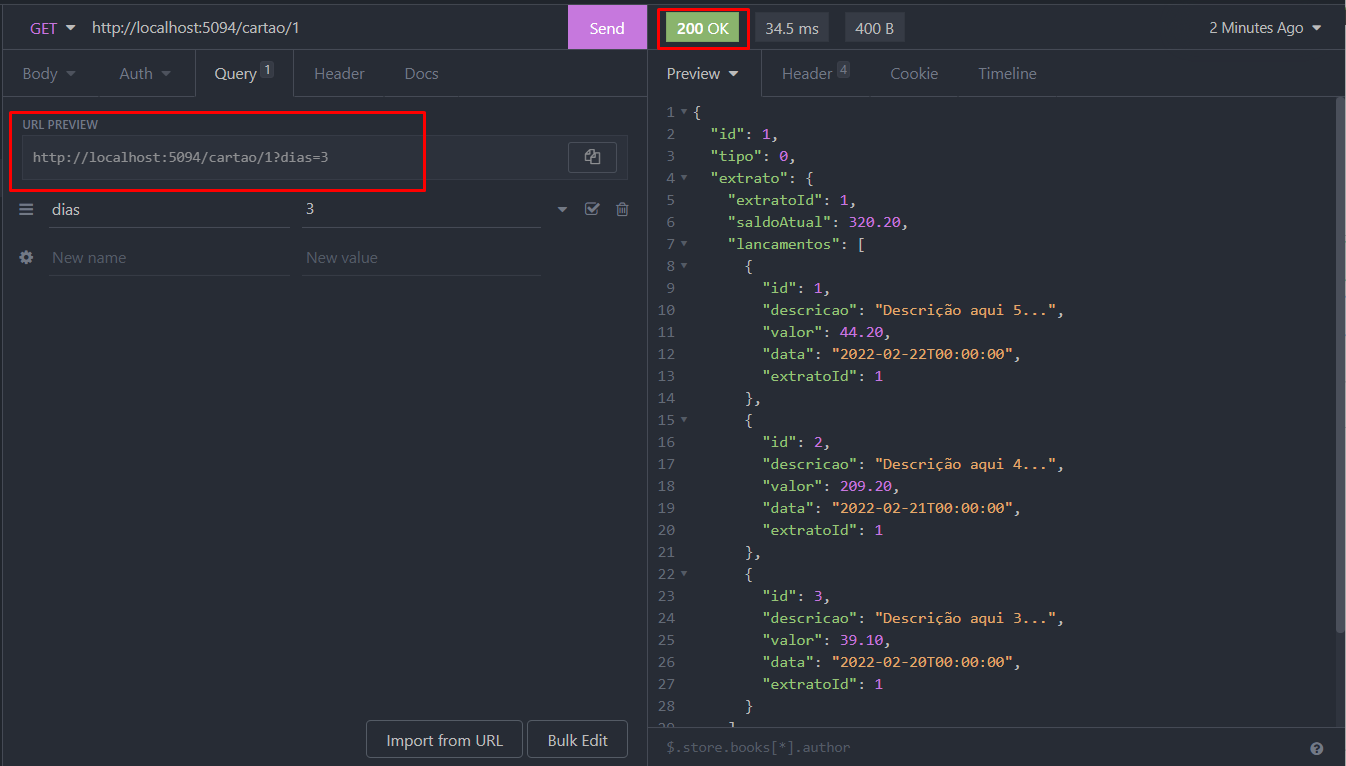Screen dimensions: 1346x766
Task: Open Bulk Edit for query parameters
Action: coord(577,740)
